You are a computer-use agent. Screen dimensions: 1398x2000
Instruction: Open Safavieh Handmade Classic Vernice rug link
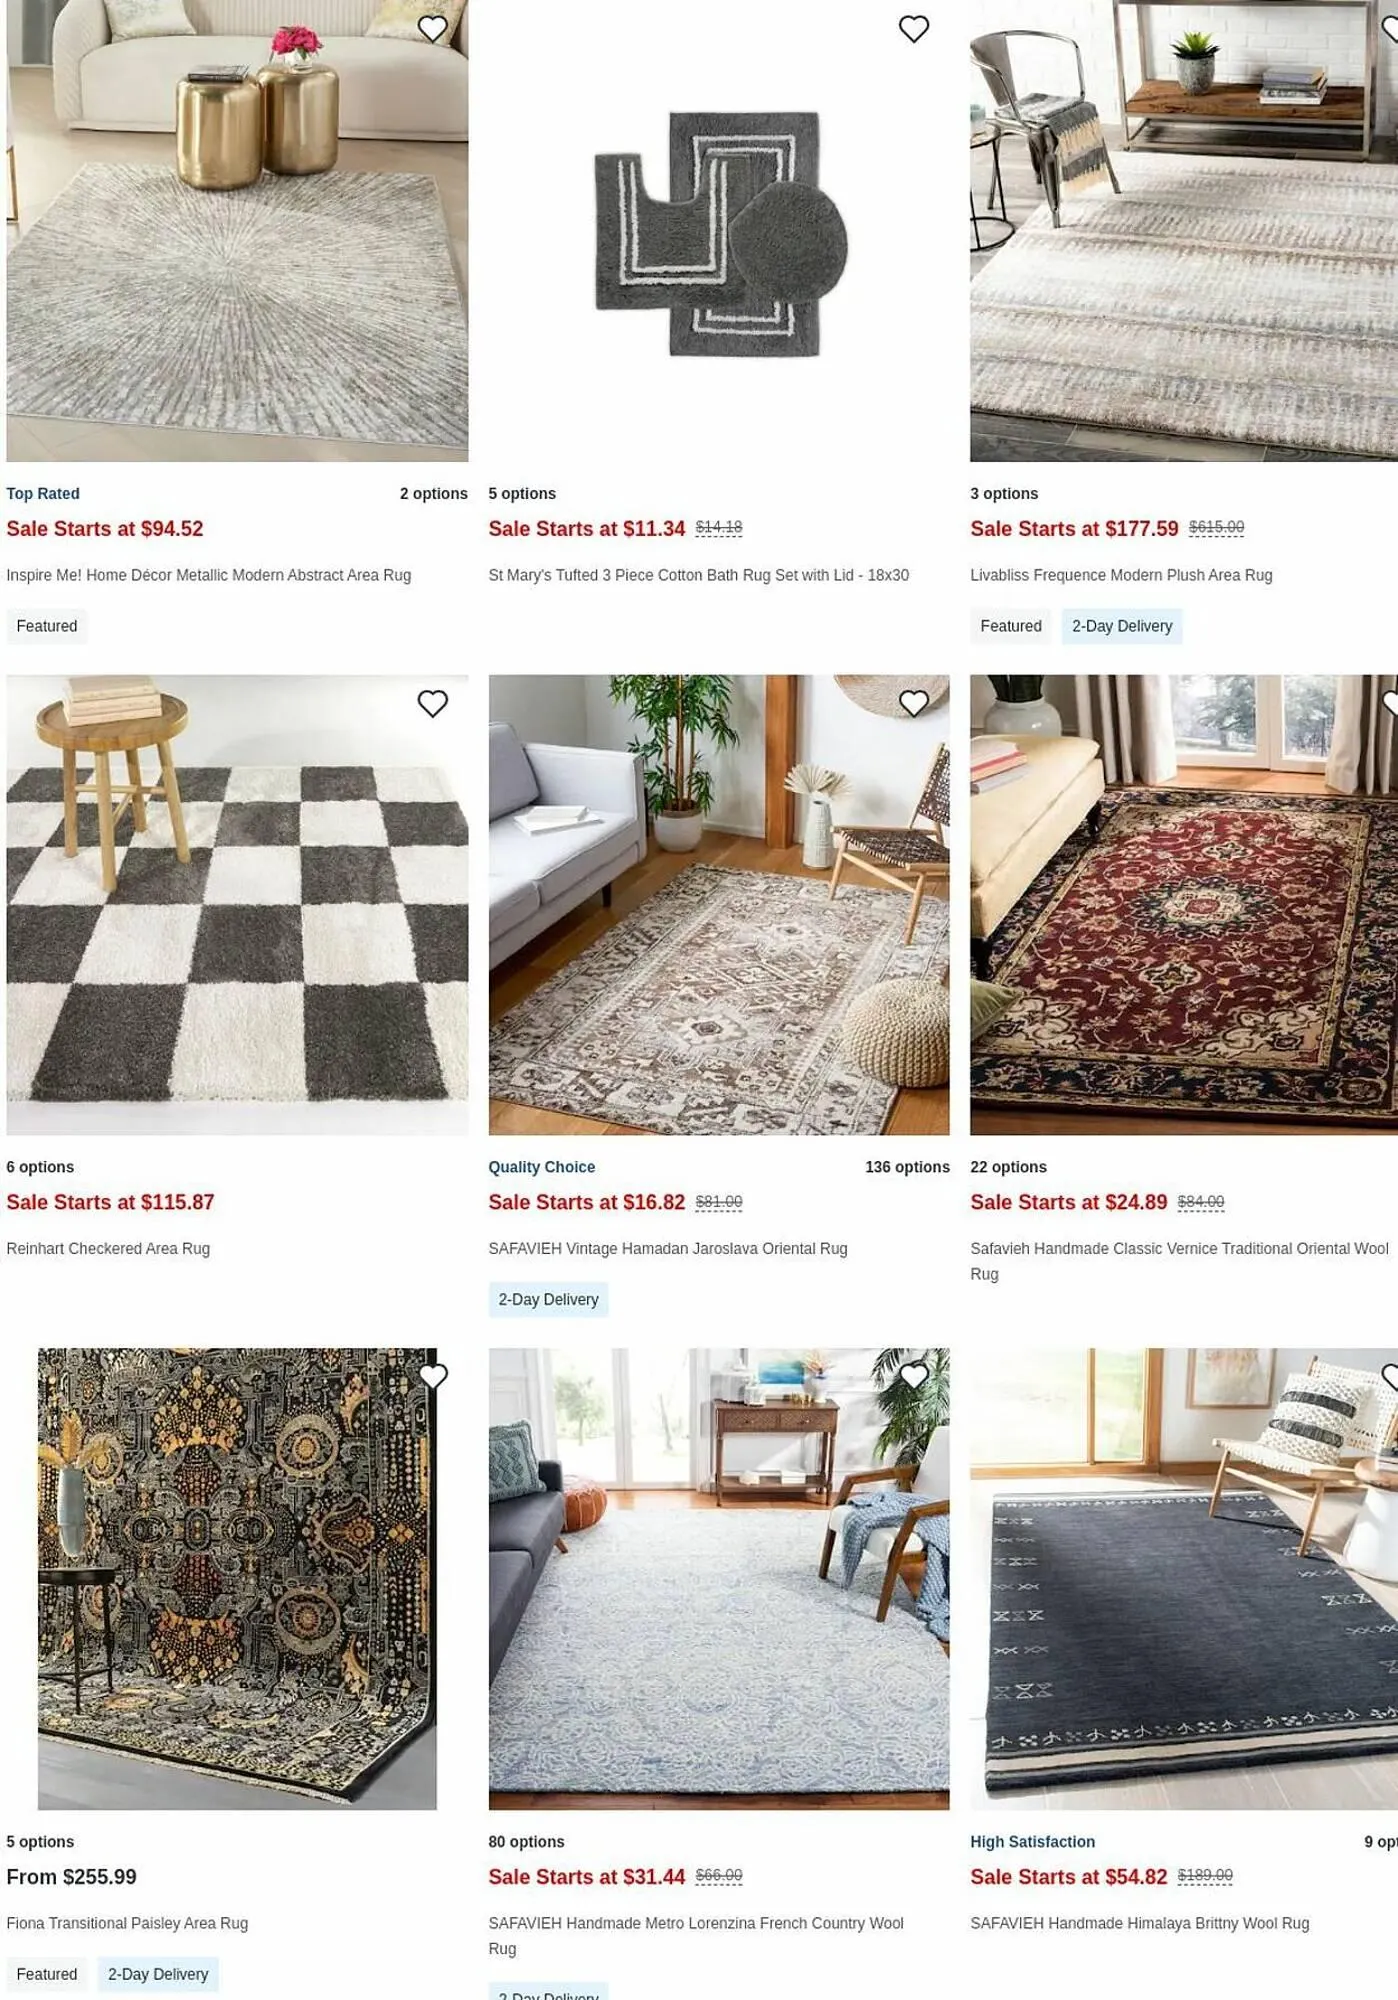click(1179, 1261)
